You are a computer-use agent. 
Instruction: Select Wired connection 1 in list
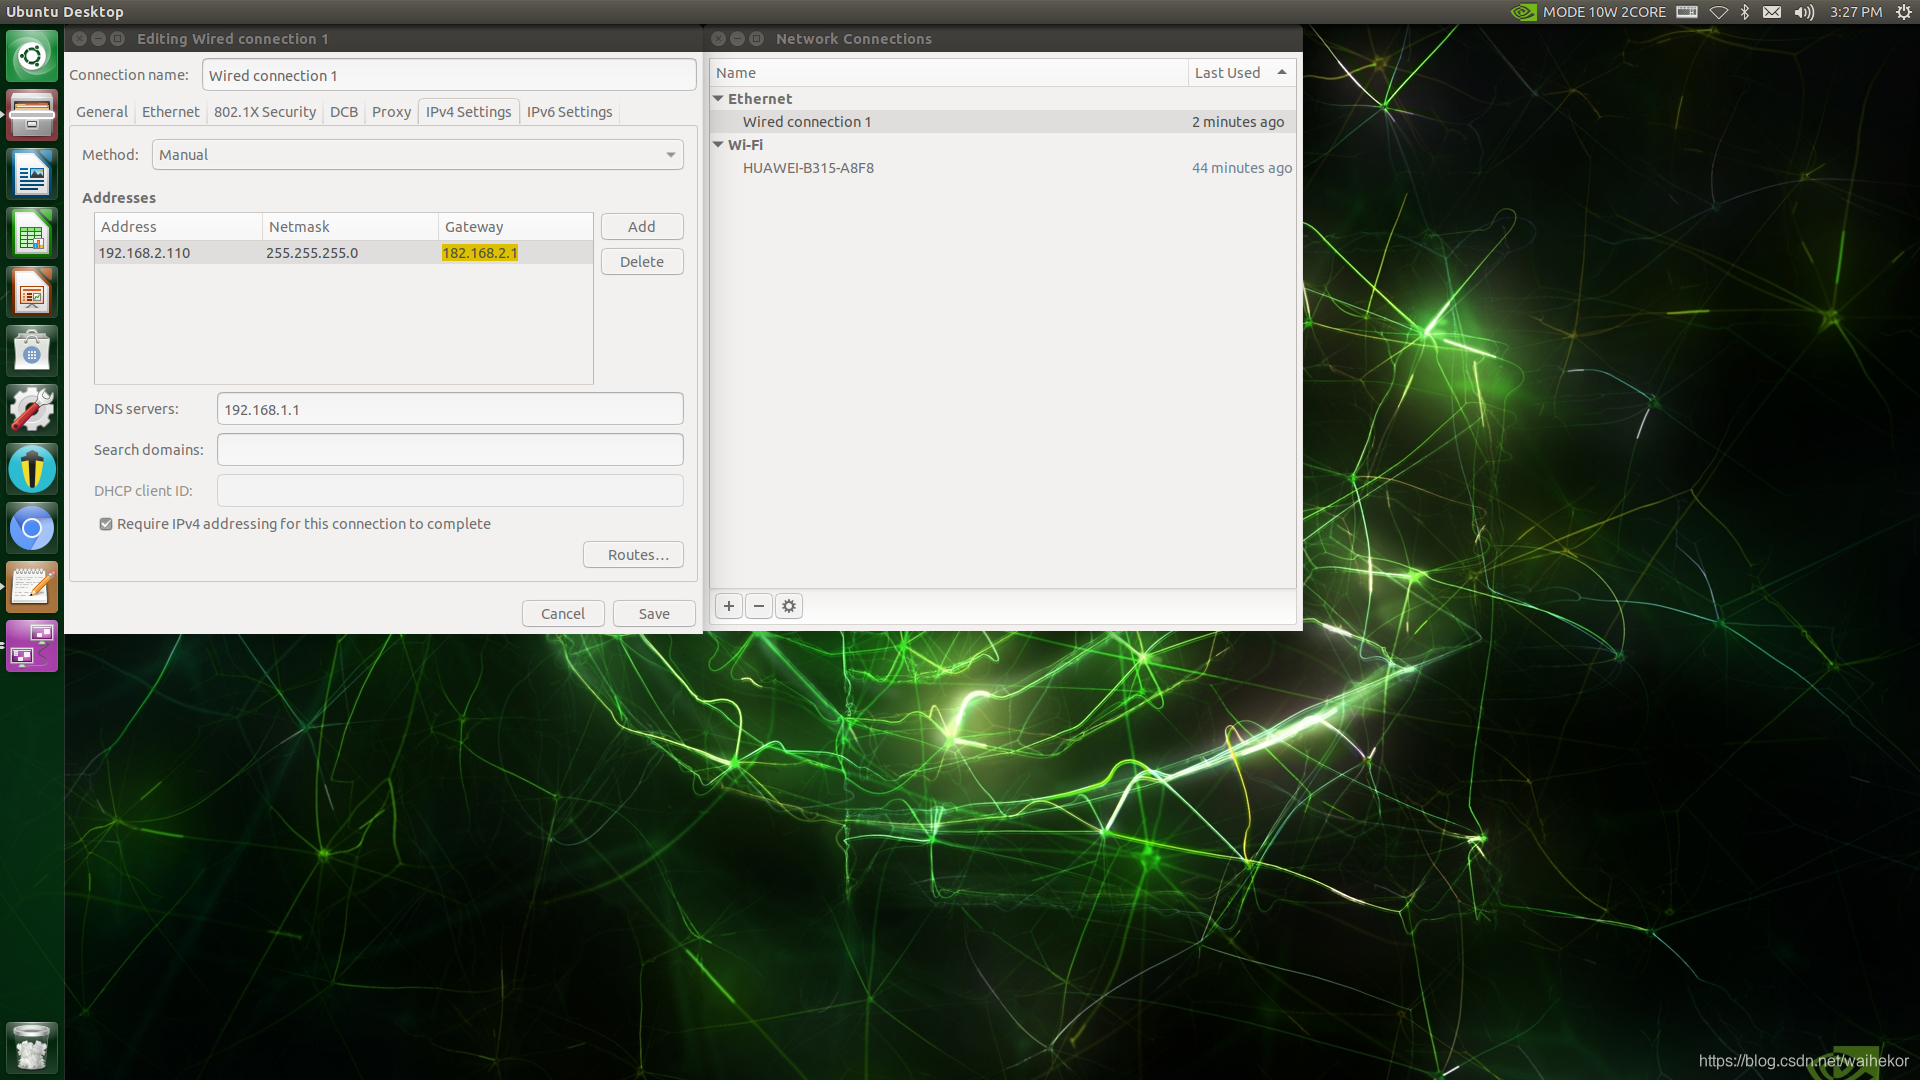click(x=1003, y=122)
